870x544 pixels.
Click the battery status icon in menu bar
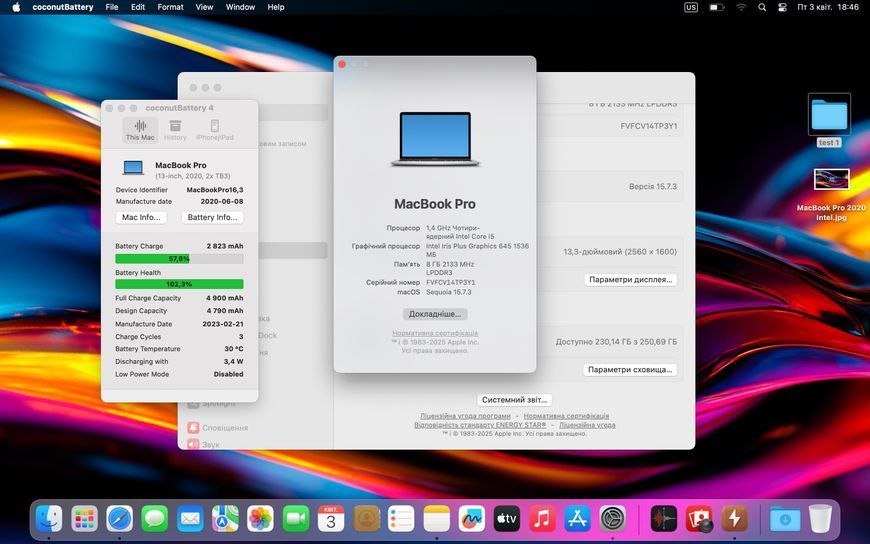pos(717,7)
